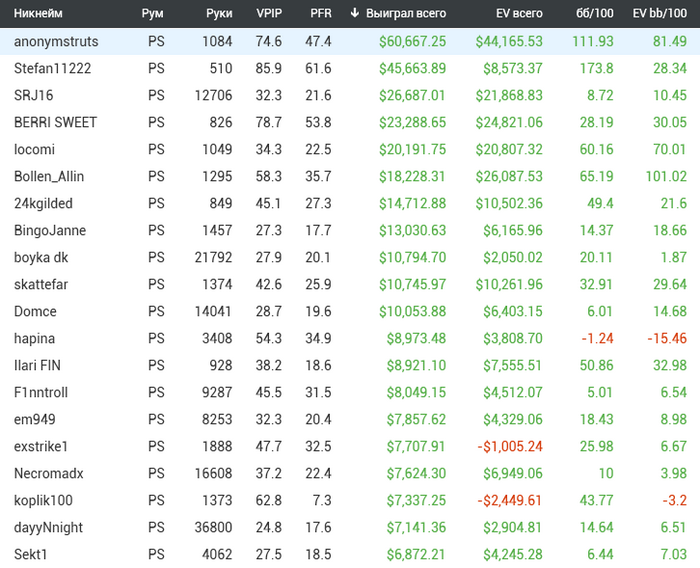This screenshot has height=568, width=700.
Task: Sort by the Рум column header
Action: [x=152, y=13]
